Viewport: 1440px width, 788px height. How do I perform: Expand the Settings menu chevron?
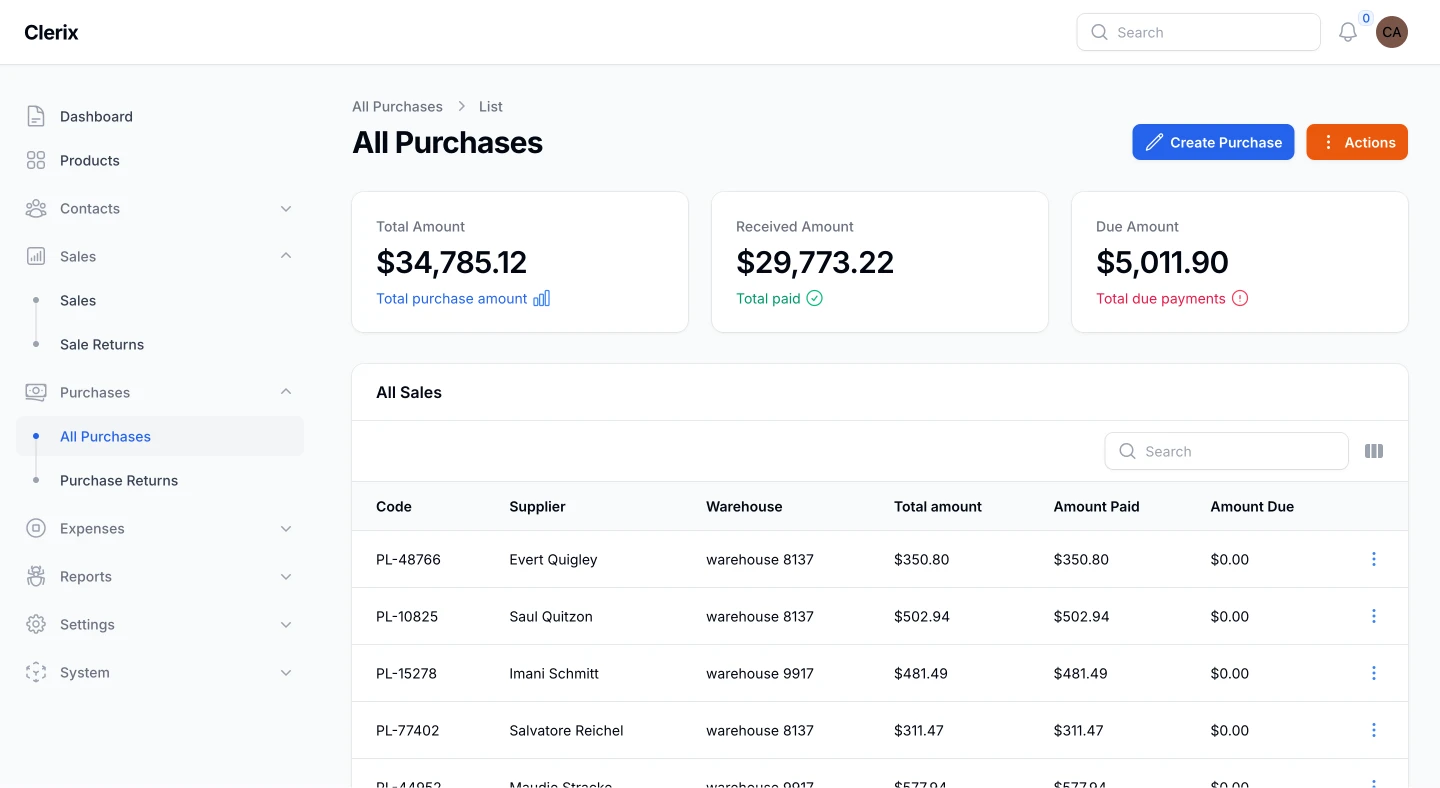pos(286,624)
